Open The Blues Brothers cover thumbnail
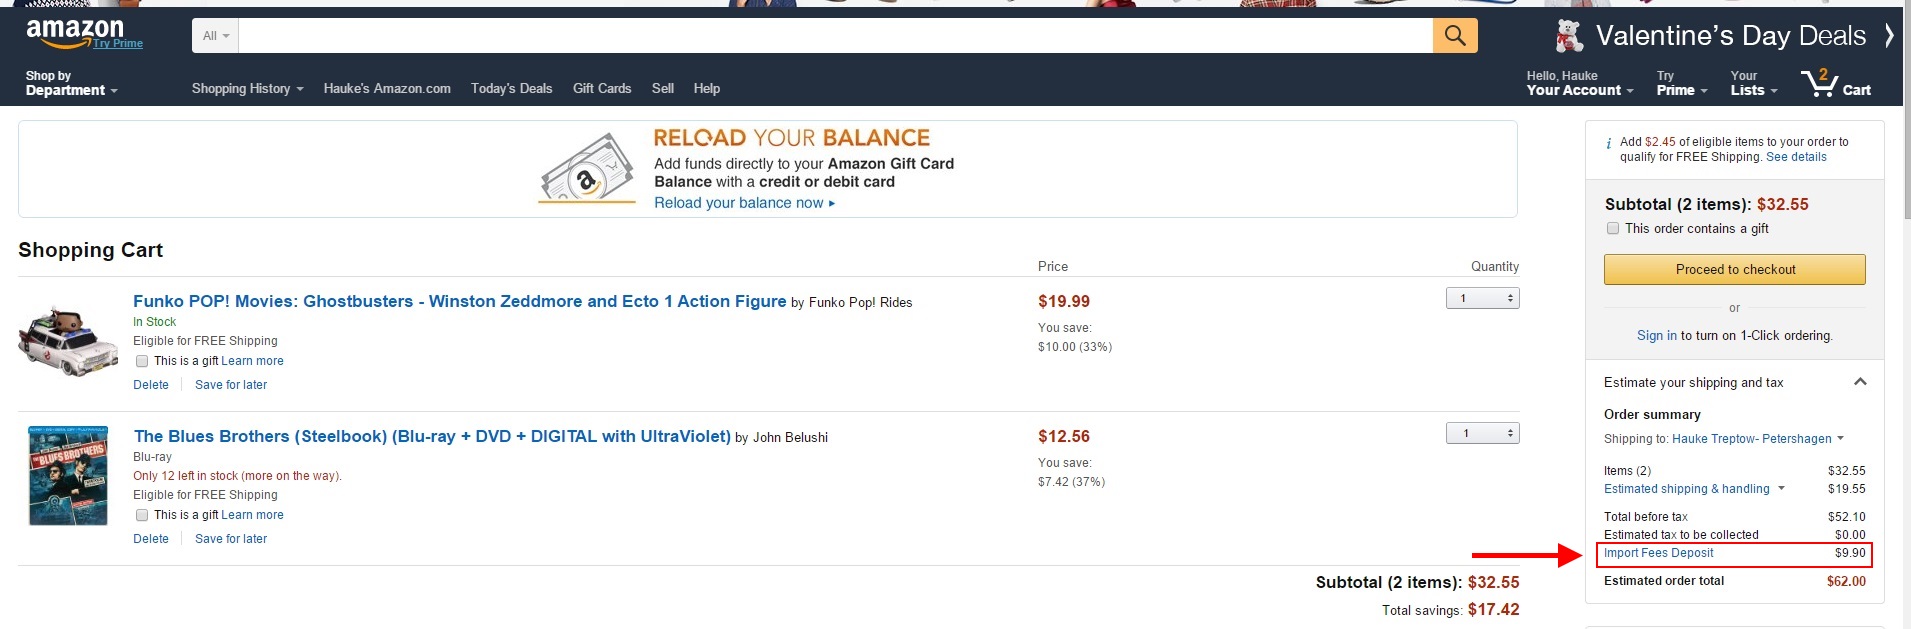Image resolution: width=1911 pixels, height=629 pixels. [x=68, y=475]
